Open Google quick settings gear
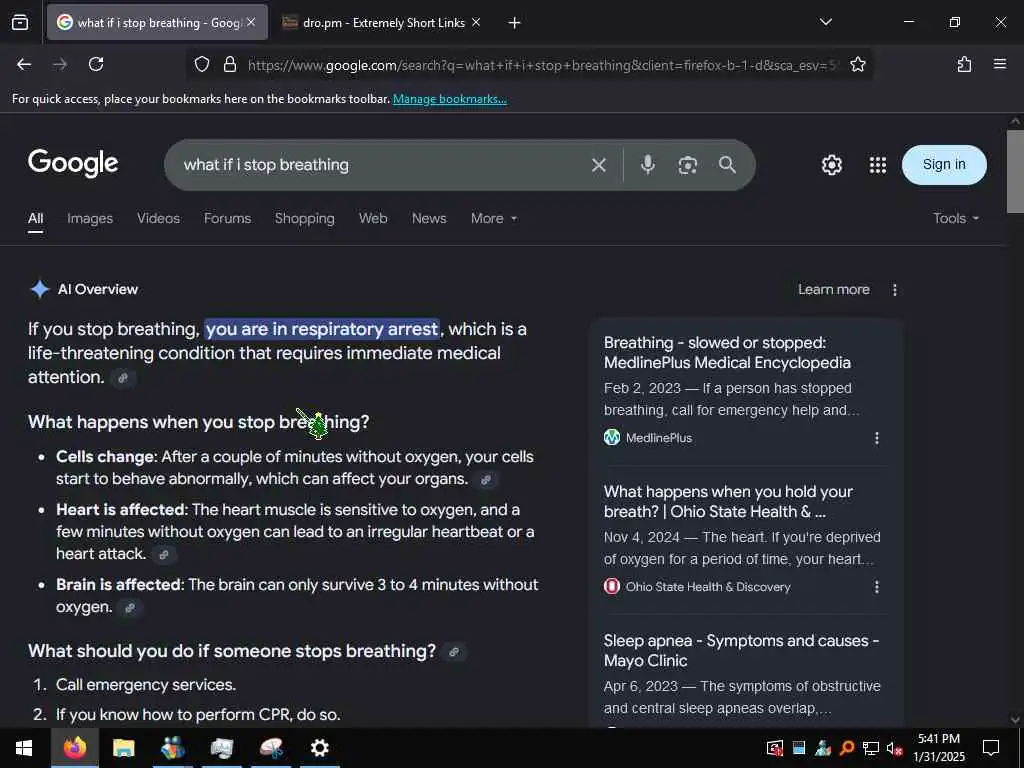1024x768 pixels. click(x=831, y=165)
